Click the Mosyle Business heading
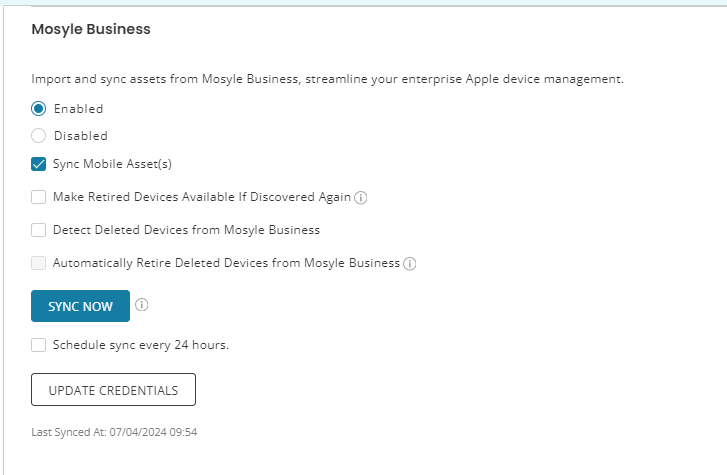 point(91,29)
